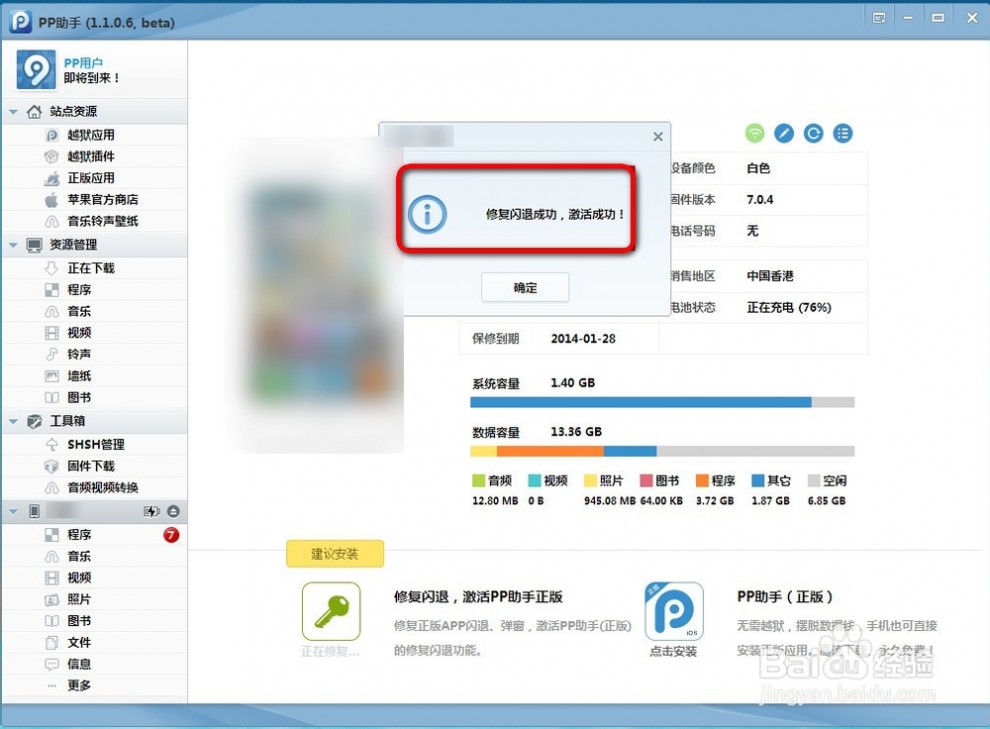Click the green Wi-Fi connection icon
The height and width of the screenshot is (729, 990).
pos(755,132)
